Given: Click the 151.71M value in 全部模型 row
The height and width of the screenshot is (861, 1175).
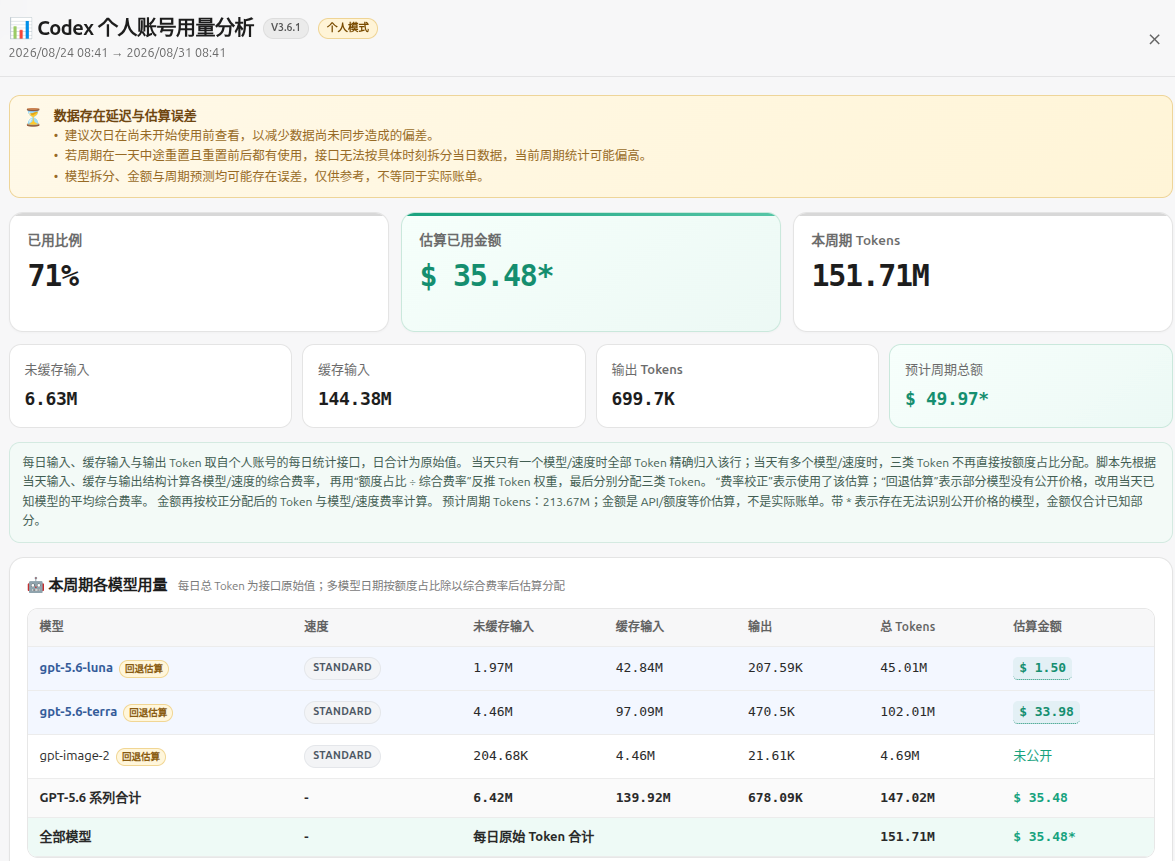Looking at the screenshot, I should (x=907, y=837).
